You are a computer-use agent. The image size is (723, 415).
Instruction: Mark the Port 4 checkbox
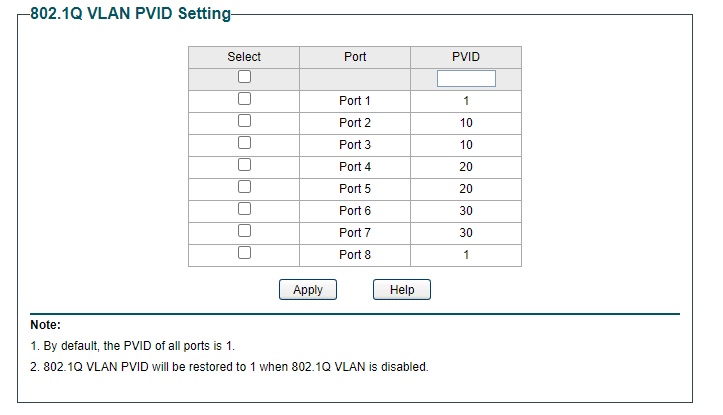244,165
